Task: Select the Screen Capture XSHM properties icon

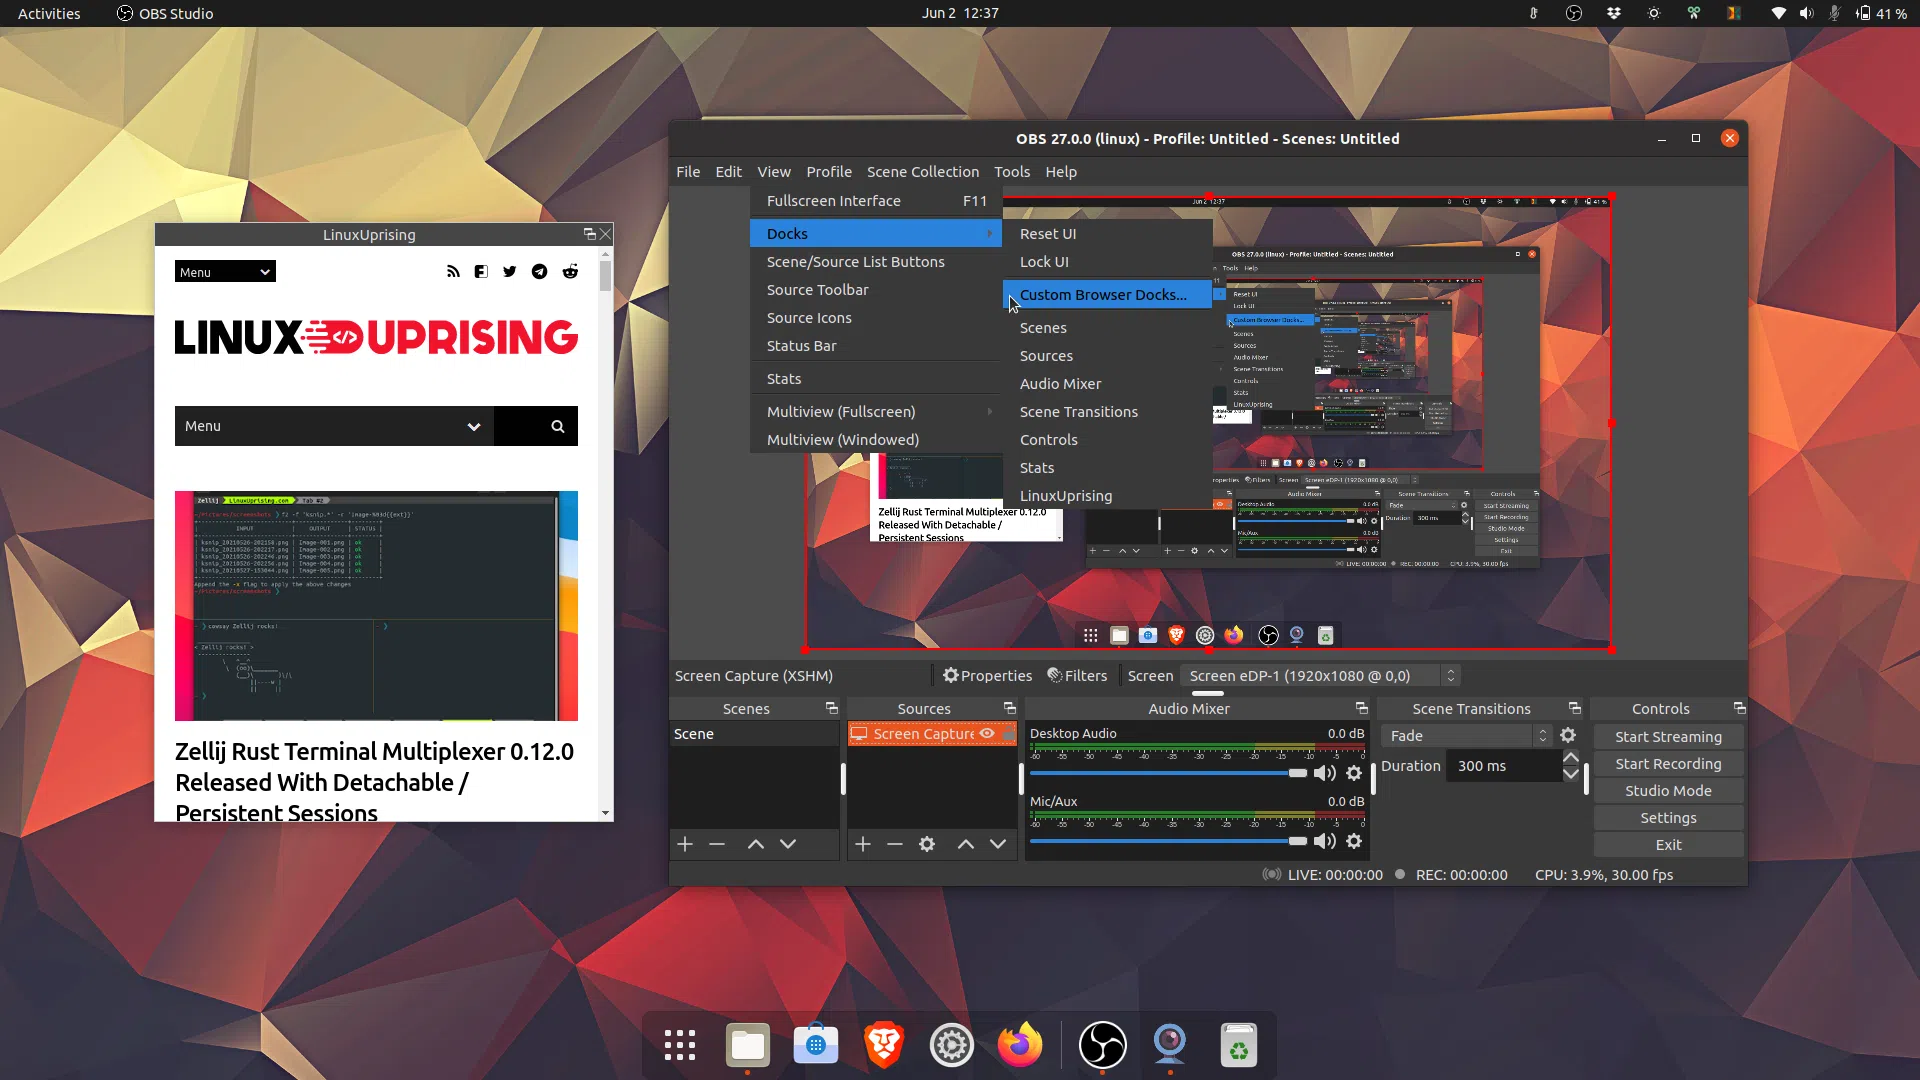Action: (949, 674)
